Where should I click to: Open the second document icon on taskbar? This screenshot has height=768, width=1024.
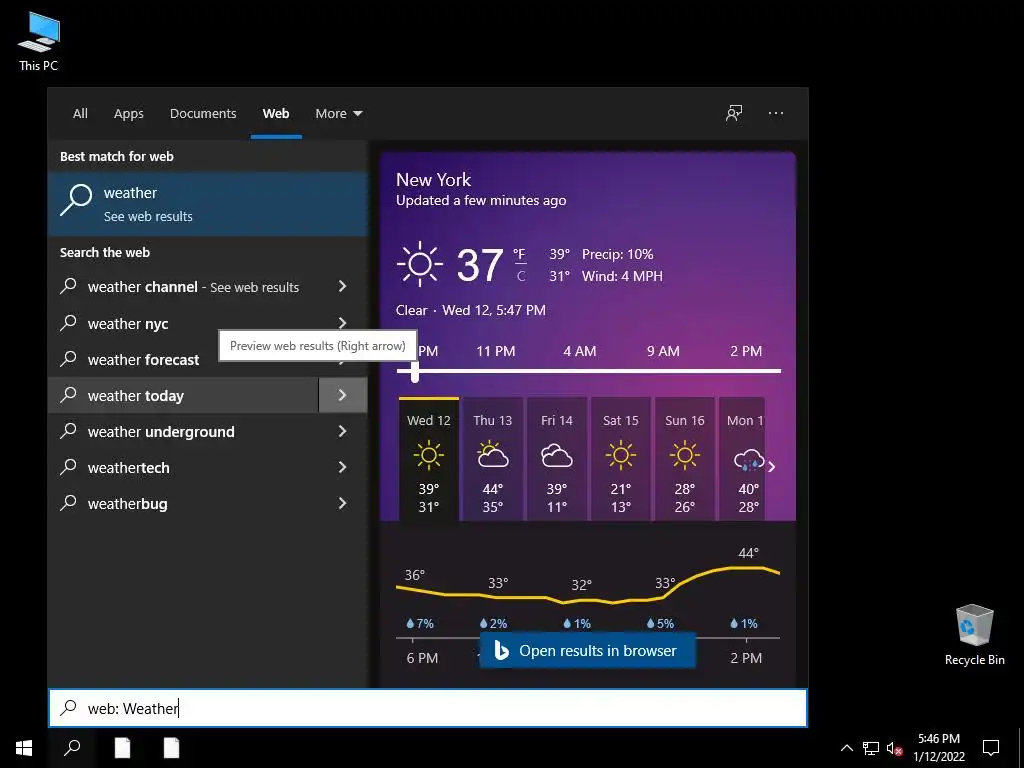pos(171,748)
